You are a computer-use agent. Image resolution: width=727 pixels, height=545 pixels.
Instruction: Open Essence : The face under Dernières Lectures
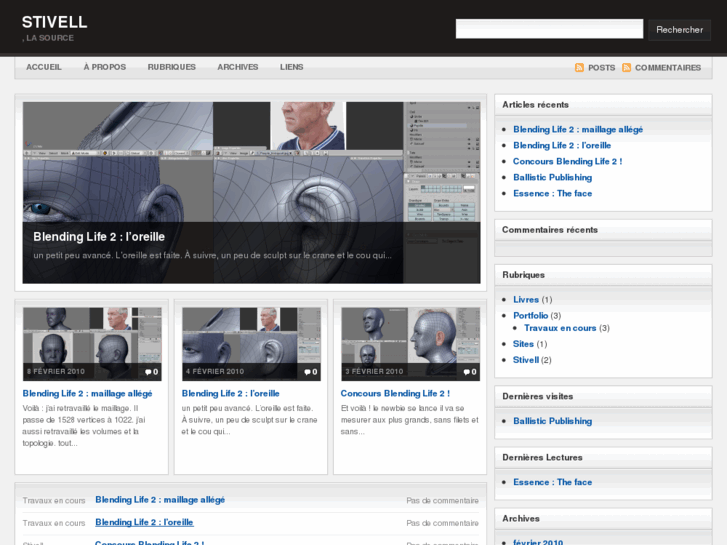(552, 482)
